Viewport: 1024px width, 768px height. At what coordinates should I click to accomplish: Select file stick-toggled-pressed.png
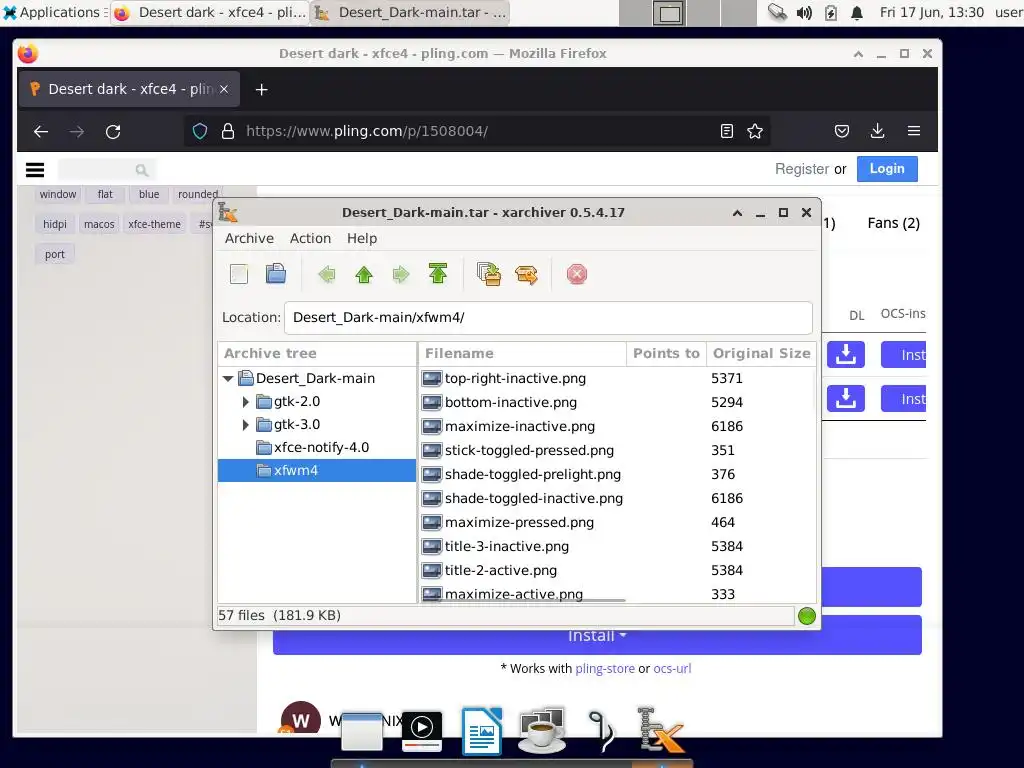[529, 451]
